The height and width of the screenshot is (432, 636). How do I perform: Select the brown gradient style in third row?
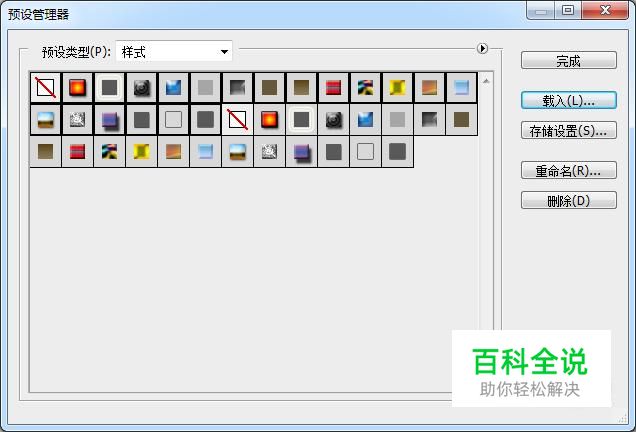[45, 152]
